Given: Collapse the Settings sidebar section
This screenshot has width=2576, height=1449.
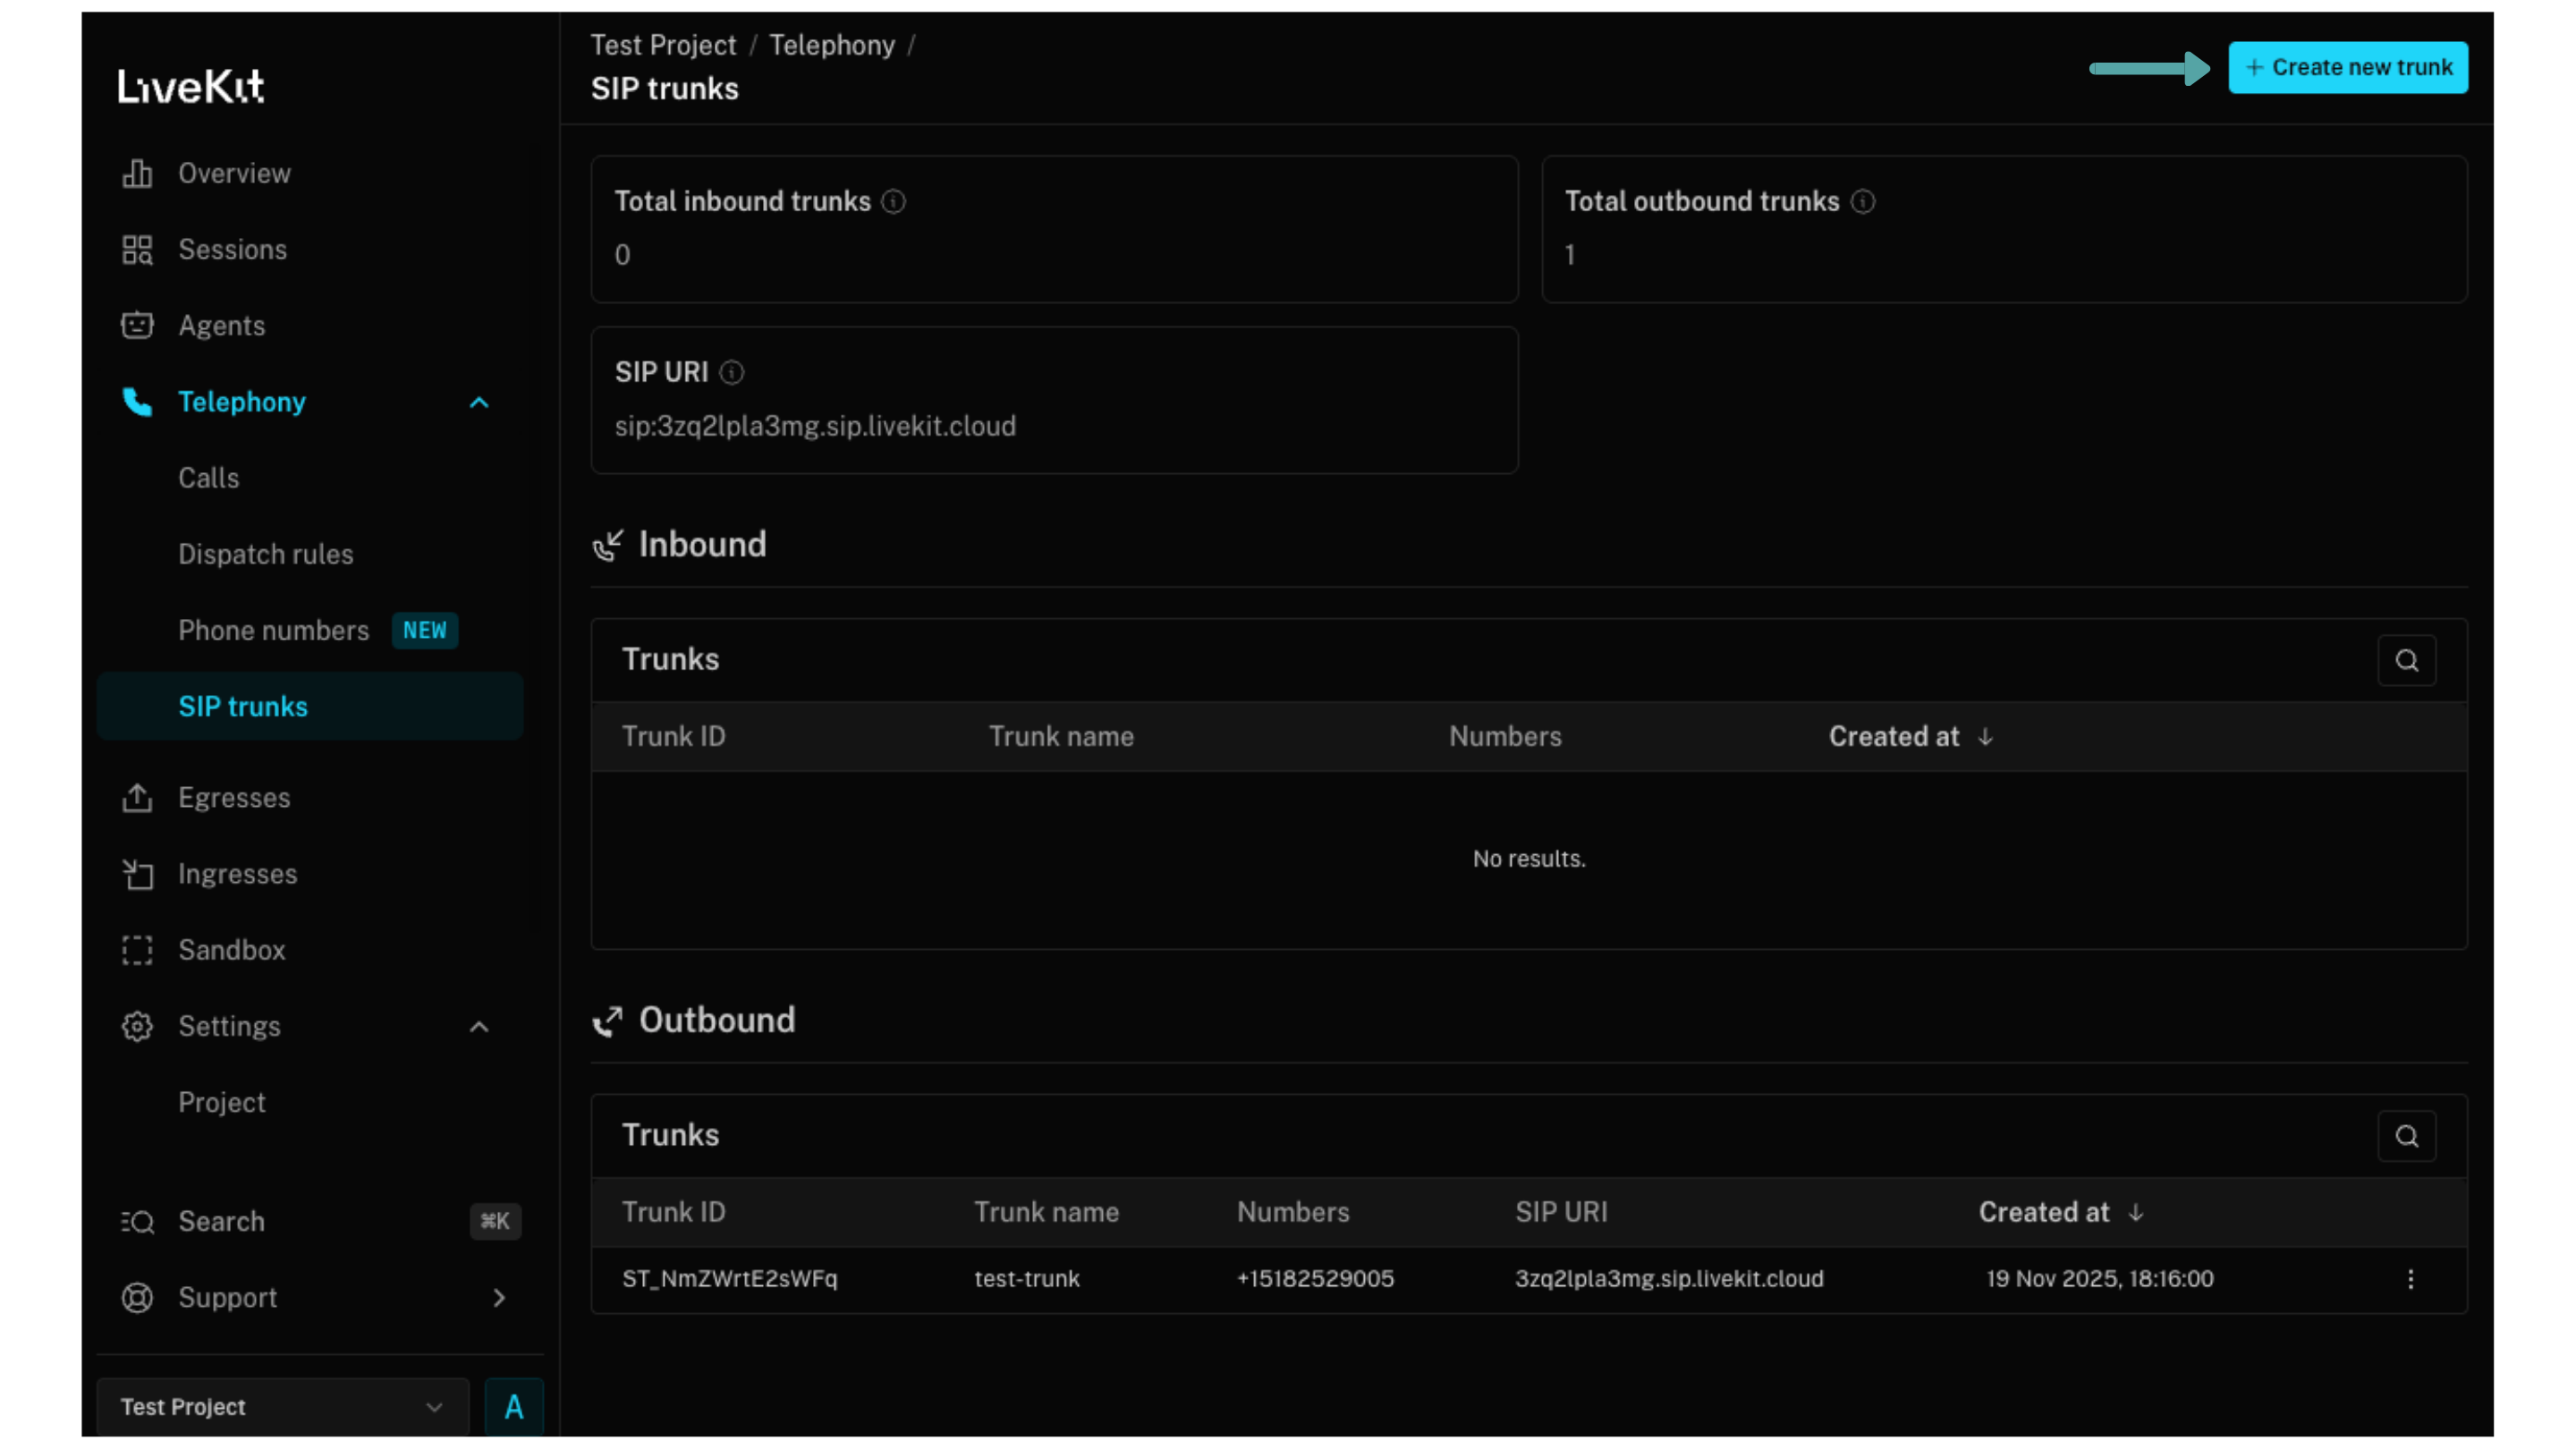Looking at the screenshot, I should pos(479,1027).
